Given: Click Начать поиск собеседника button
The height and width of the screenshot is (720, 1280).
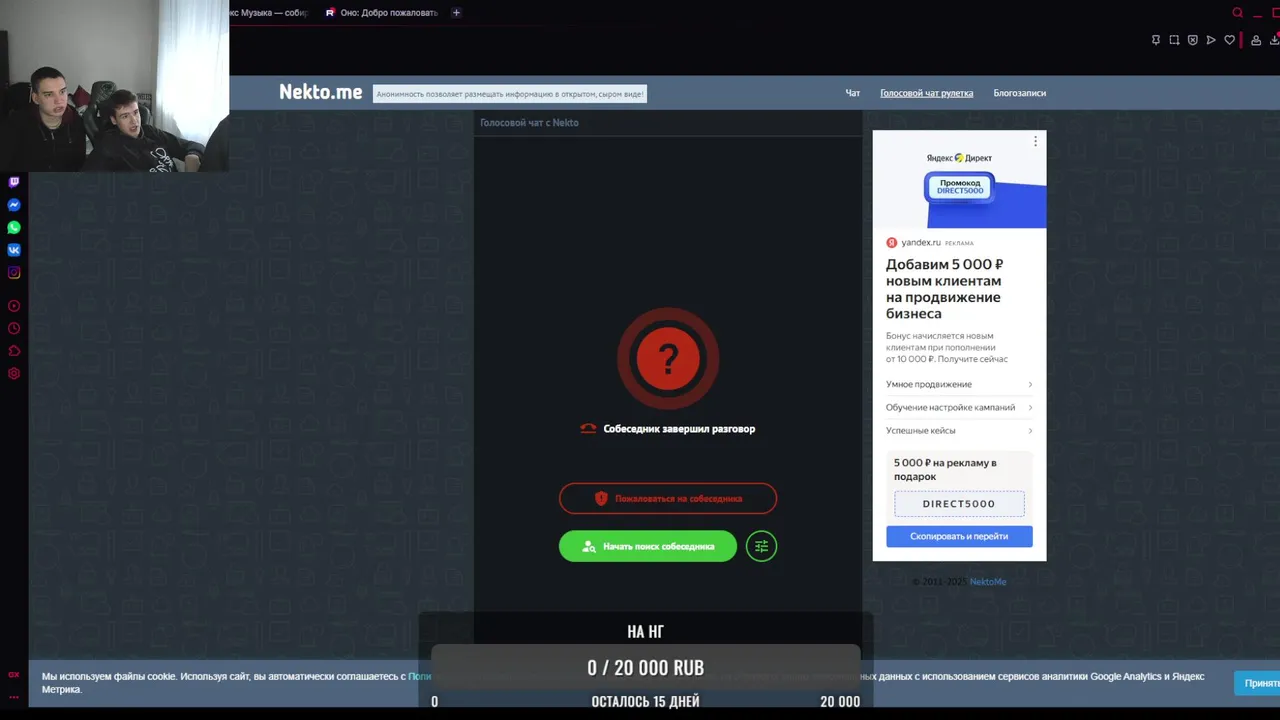Looking at the screenshot, I should [x=648, y=546].
